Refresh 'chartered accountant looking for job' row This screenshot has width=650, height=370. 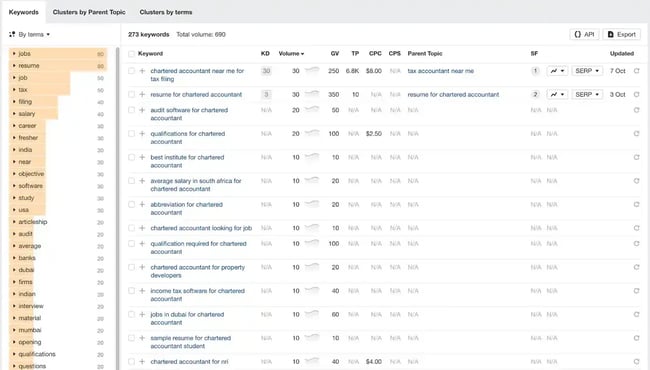click(x=636, y=228)
